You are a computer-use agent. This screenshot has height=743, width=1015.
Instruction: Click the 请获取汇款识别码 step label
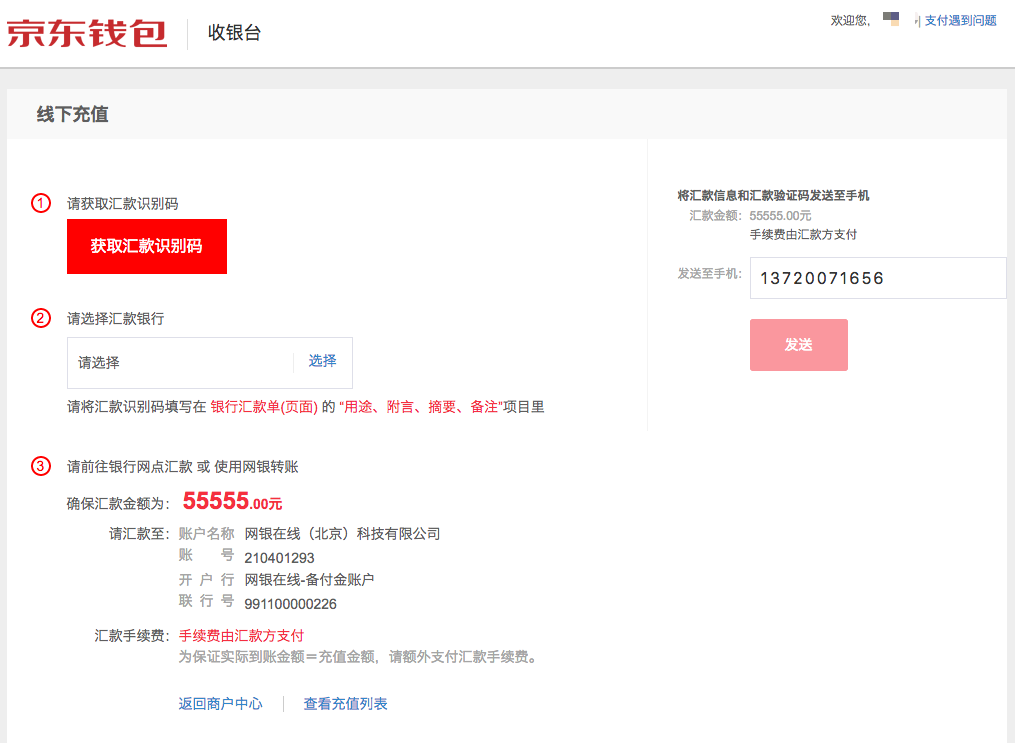pos(123,204)
